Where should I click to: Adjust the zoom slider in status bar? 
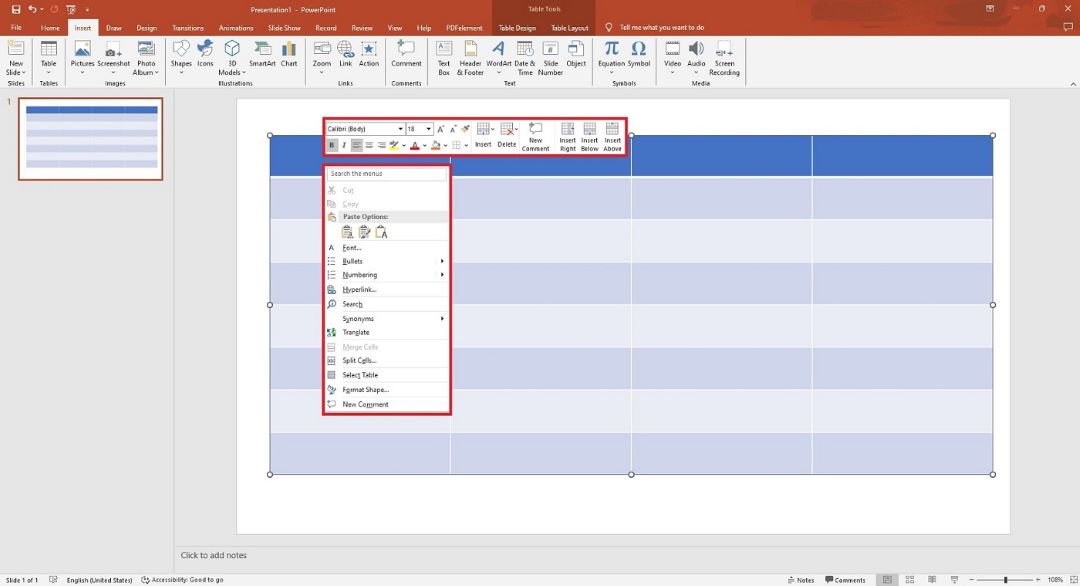coord(1005,580)
